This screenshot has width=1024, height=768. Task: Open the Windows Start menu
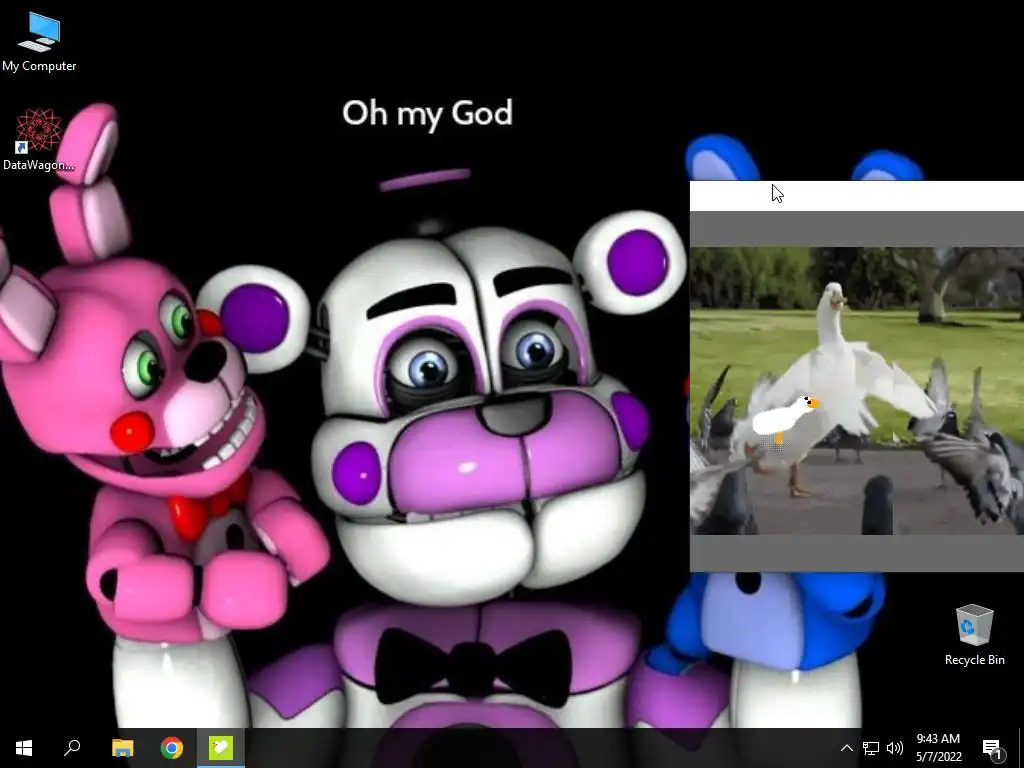[24, 748]
